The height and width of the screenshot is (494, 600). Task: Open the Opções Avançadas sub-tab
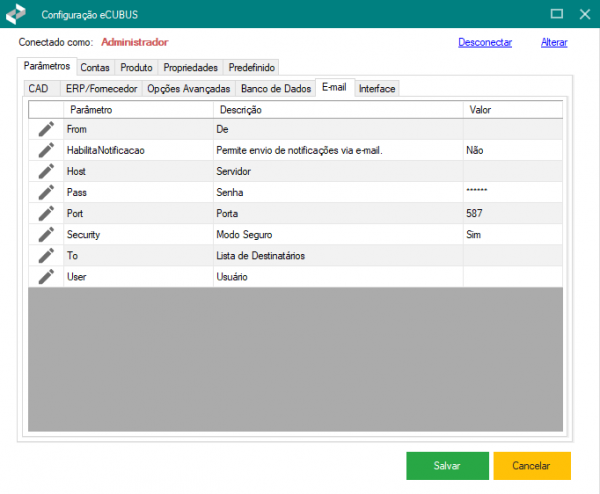click(189, 89)
